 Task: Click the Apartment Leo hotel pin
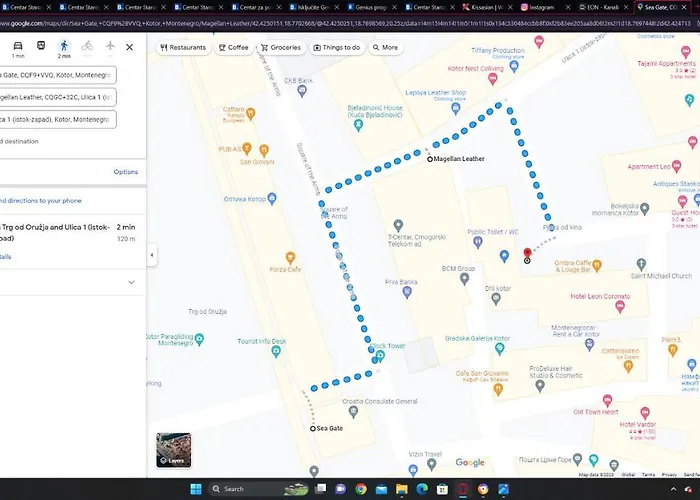676,166
